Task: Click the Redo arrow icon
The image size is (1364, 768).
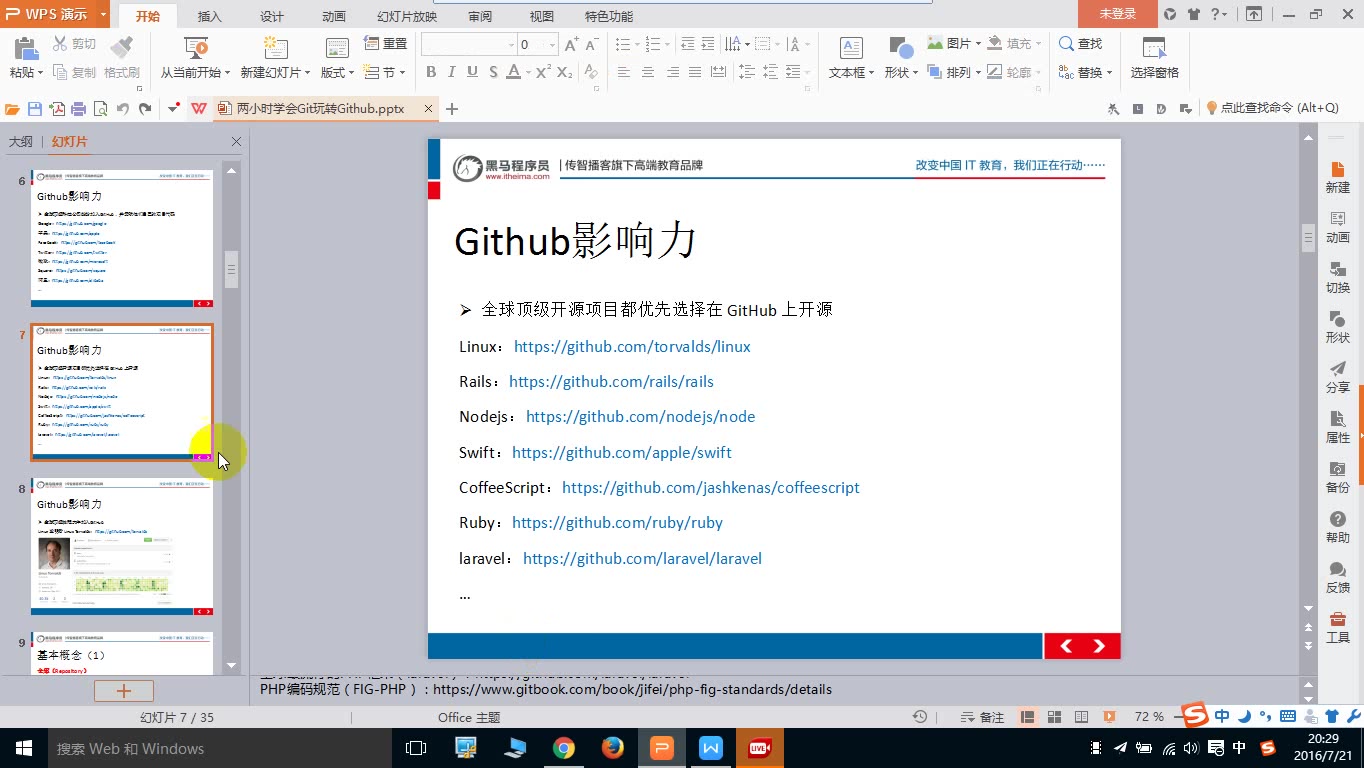Action: tap(145, 109)
